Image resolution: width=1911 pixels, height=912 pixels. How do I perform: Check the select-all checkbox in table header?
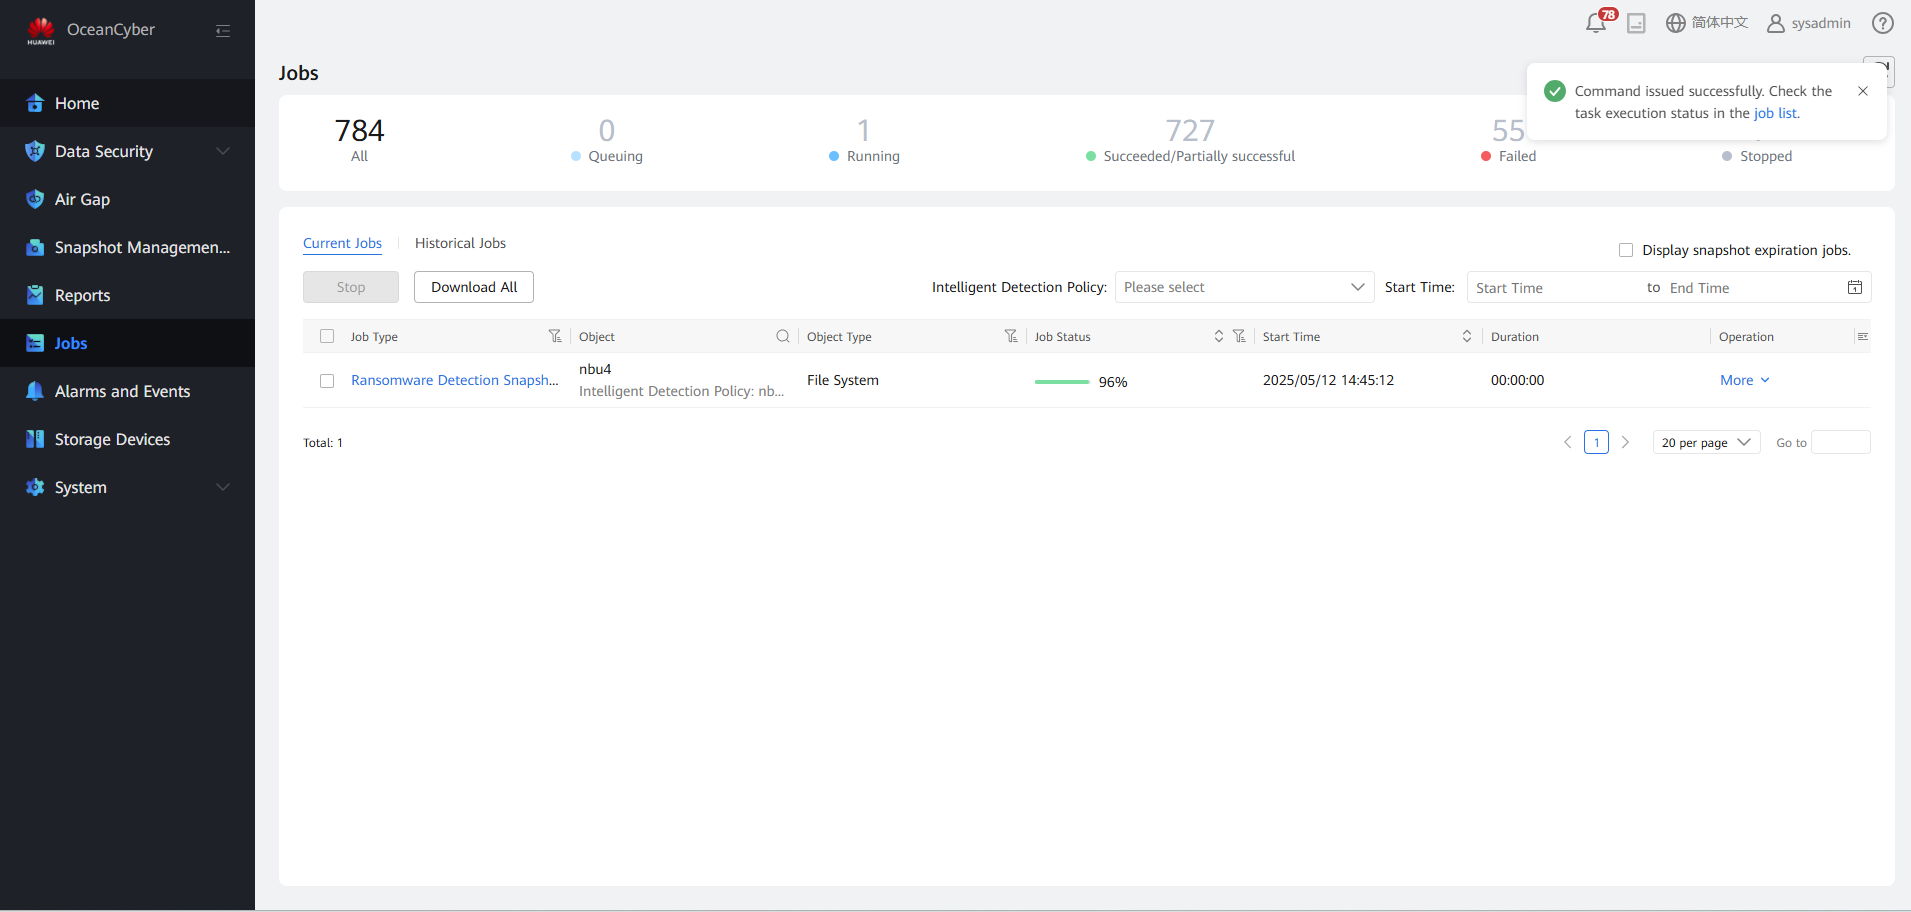tap(327, 336)
